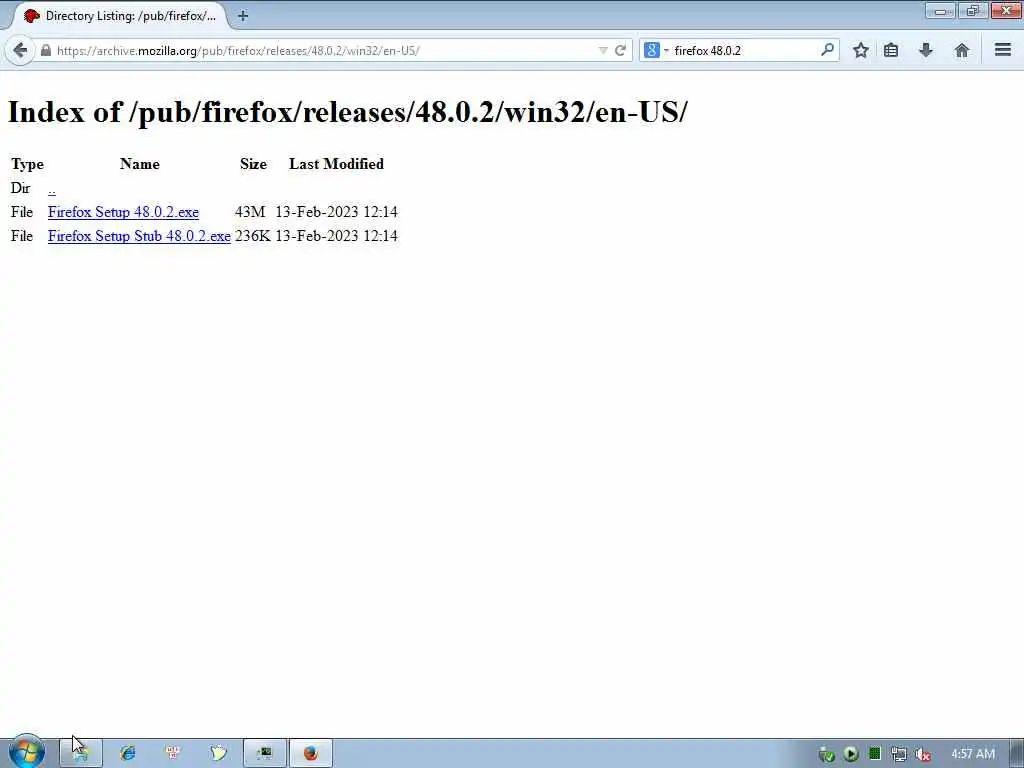Go to the Home page icon
Image resolution: width=1024 pixels, height=768 pixels.
tap(961, 50)
